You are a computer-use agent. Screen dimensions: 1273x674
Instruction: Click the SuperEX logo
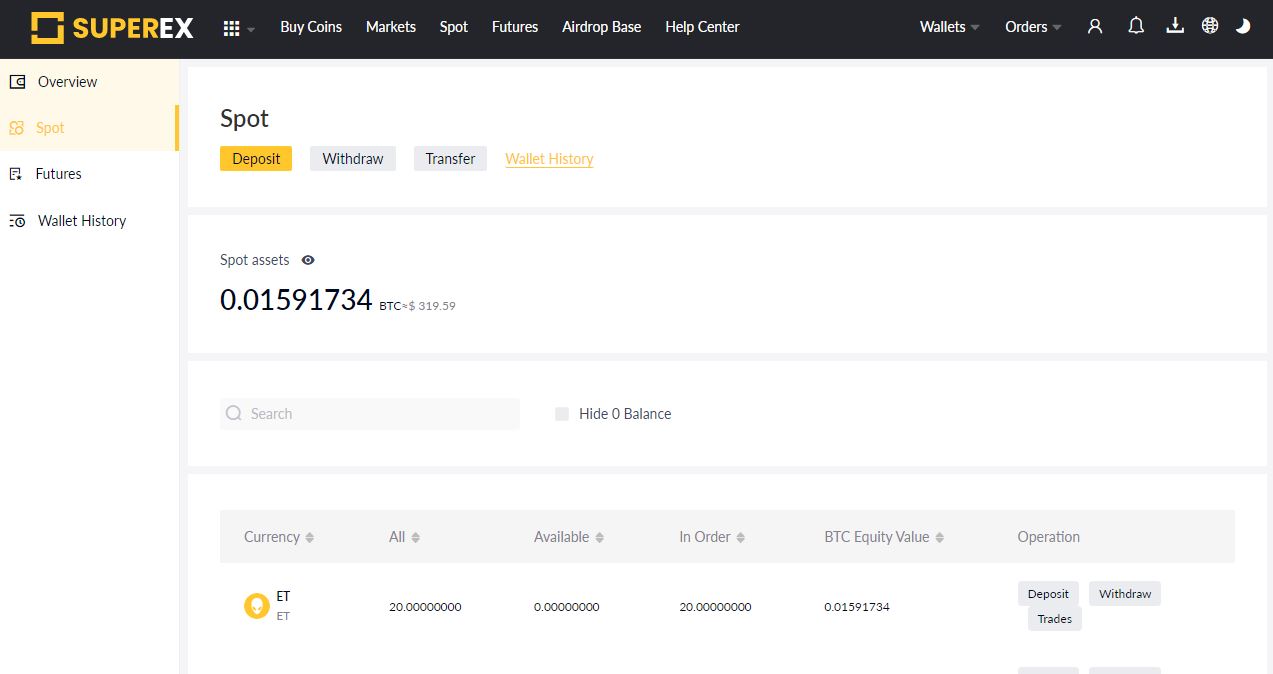(112, 28)
